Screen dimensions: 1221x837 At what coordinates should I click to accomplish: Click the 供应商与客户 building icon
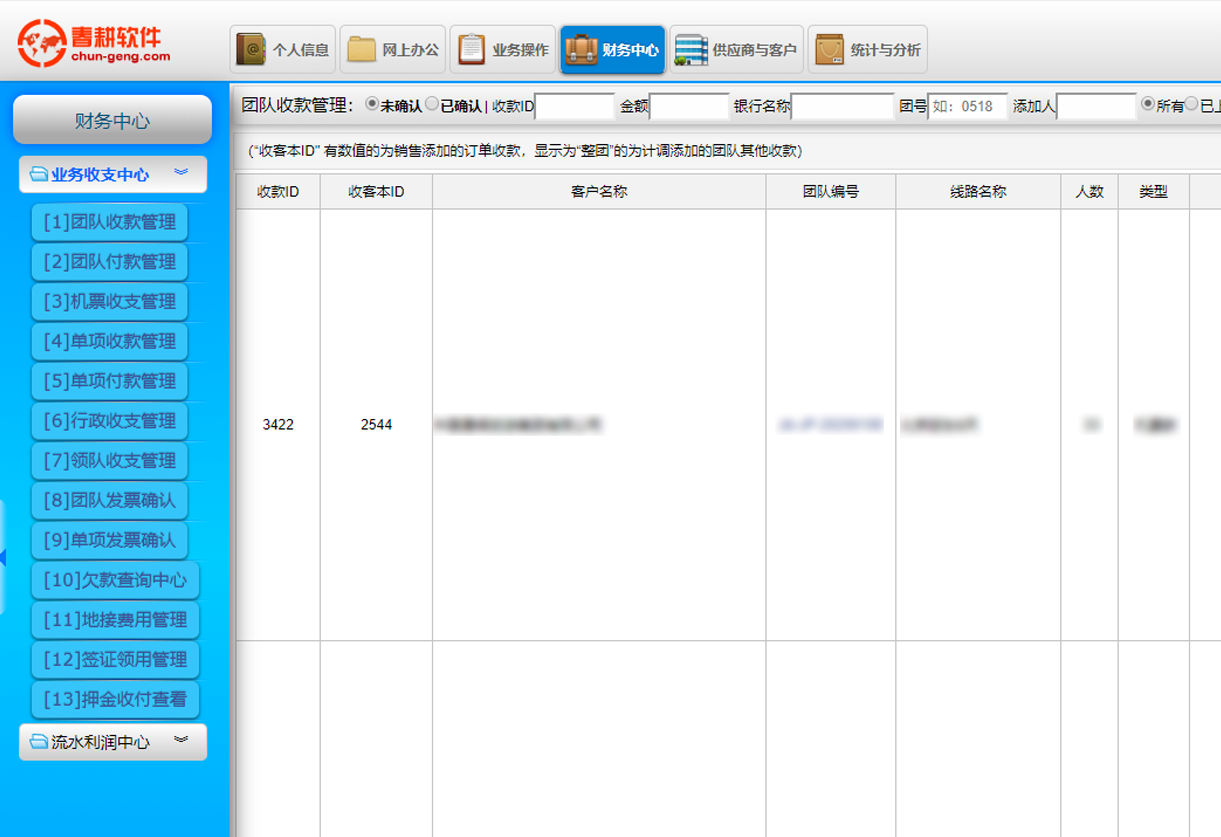point(691,49)
